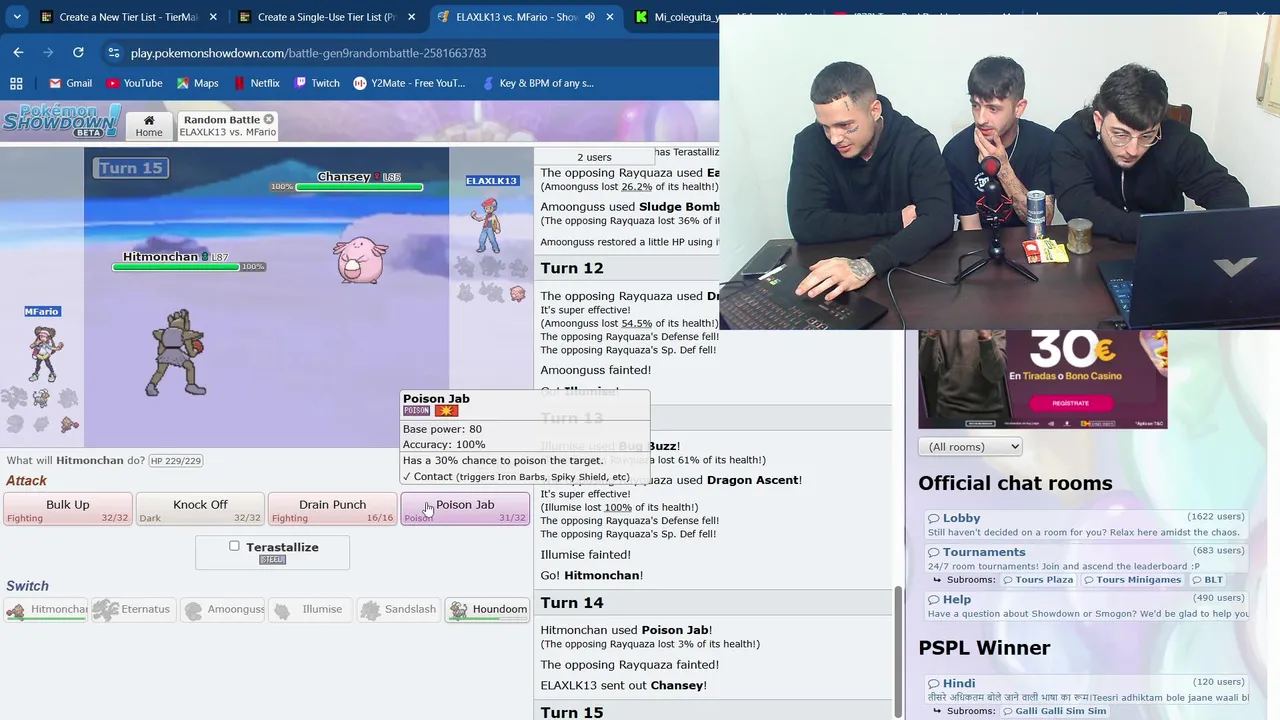Open the Twitch bookmark

317,83
